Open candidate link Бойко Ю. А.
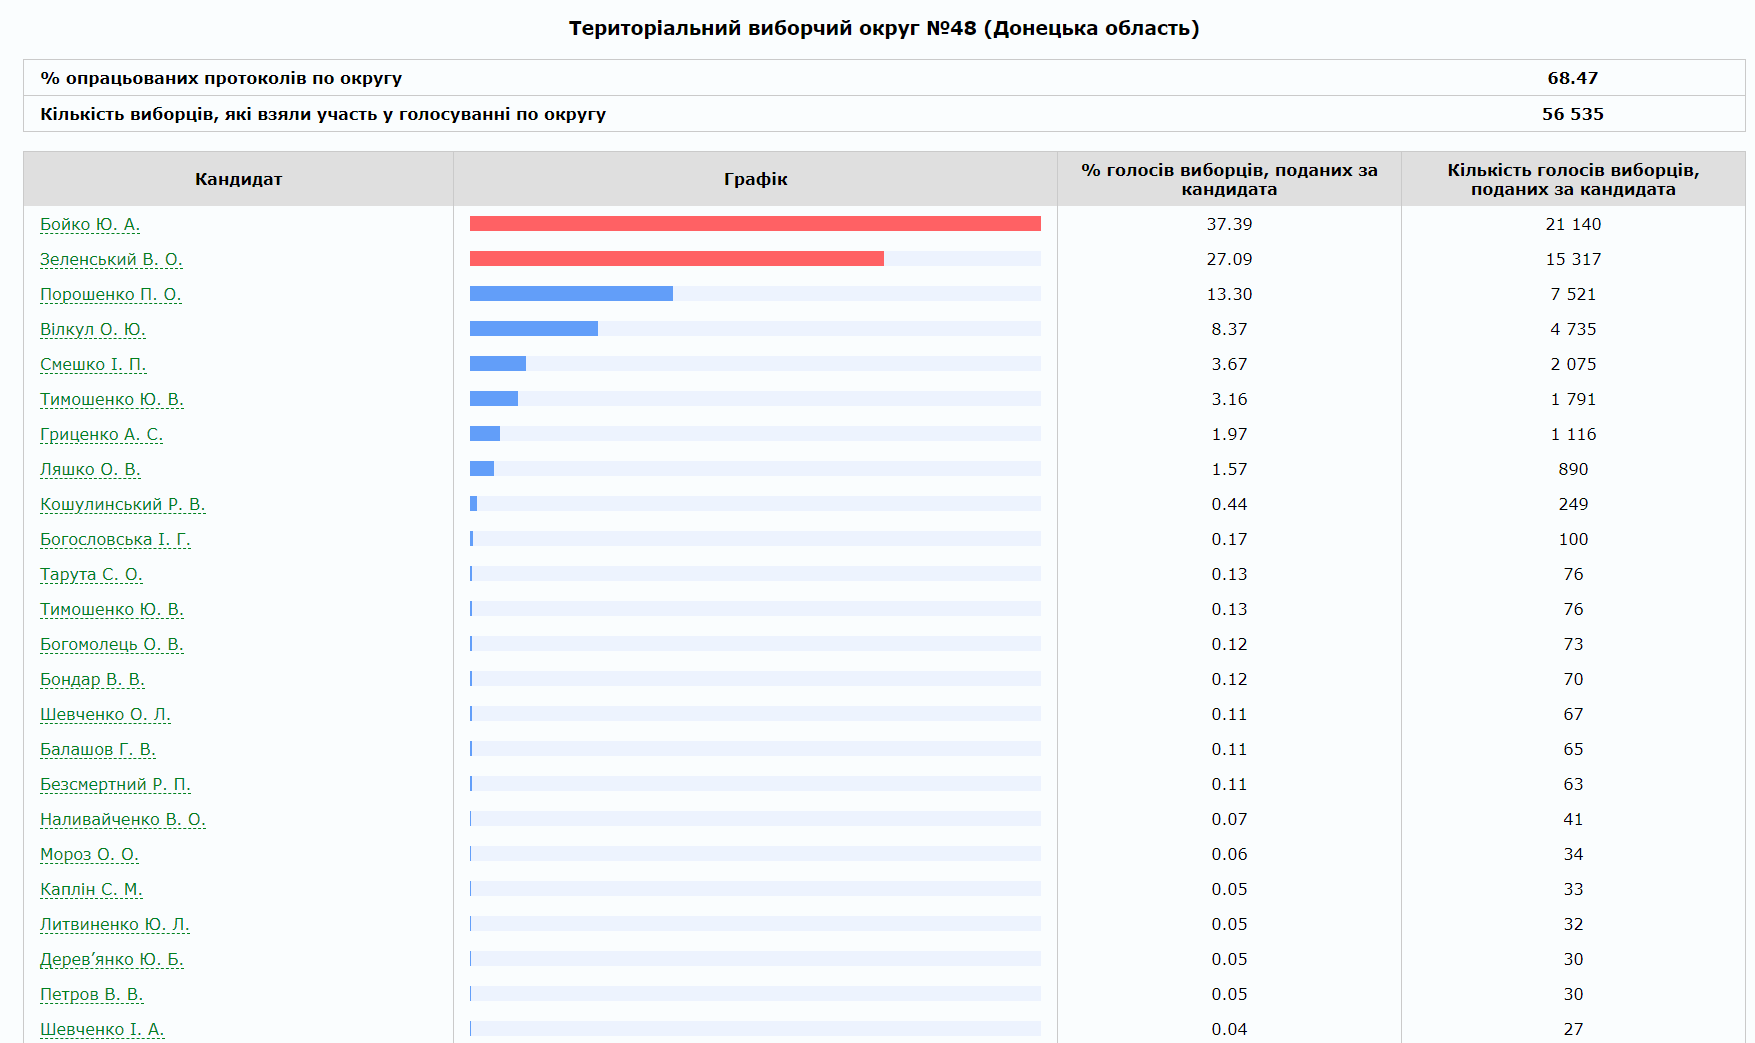The image size is (1755, 1043). 90,224
